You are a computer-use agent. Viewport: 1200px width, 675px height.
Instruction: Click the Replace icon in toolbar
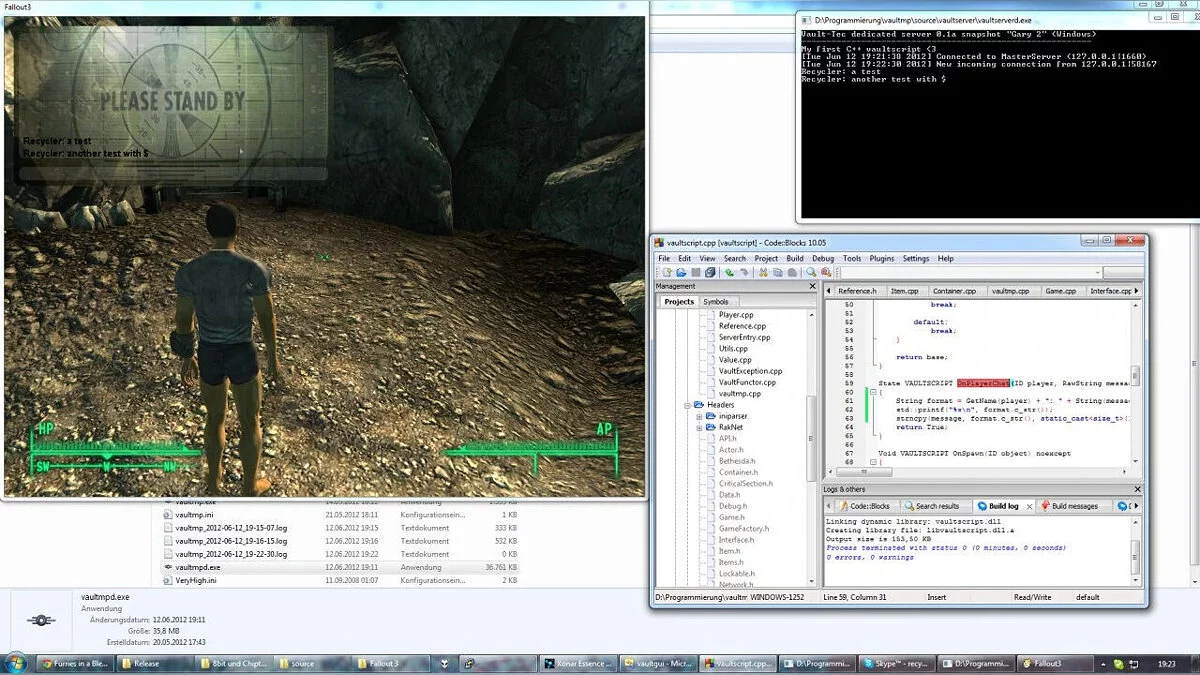826,272
